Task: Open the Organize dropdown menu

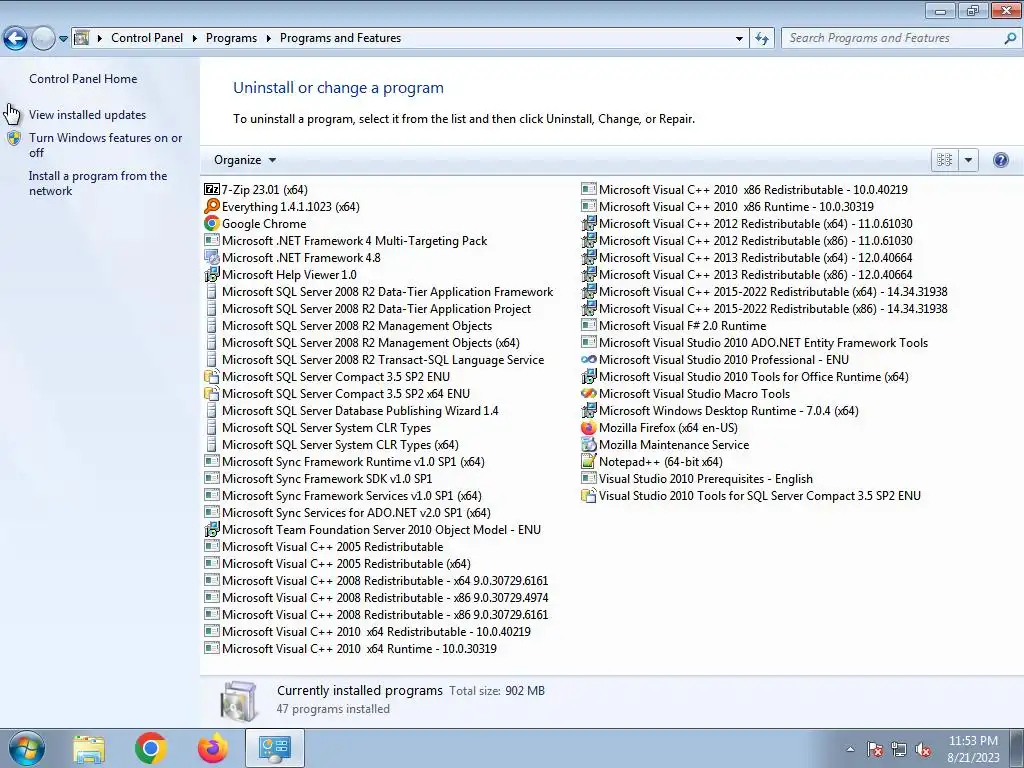Action: pyautogui.click(x=245, y=160)
